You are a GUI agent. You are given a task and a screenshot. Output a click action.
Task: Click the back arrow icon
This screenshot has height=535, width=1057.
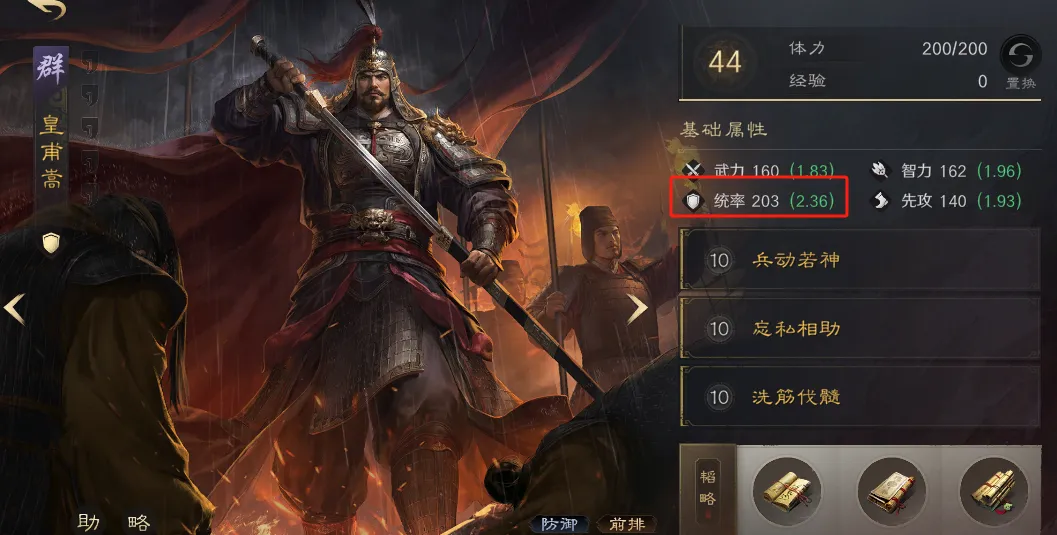47,8
